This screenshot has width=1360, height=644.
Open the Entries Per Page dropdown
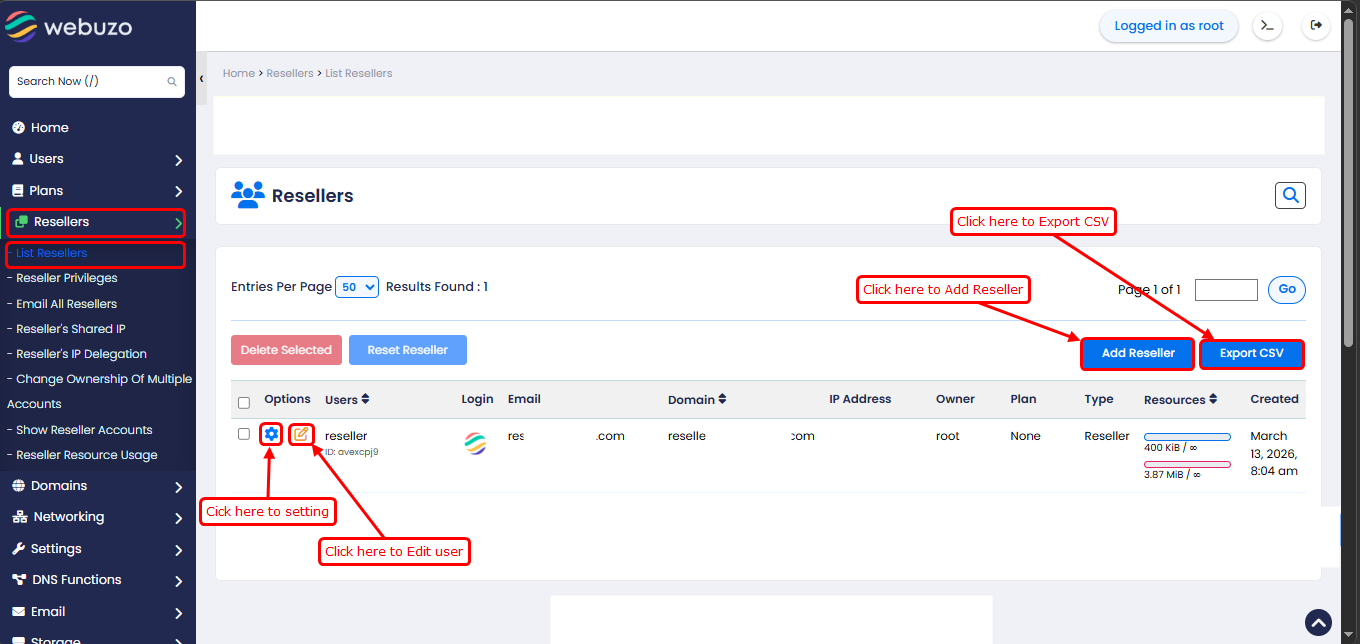pyautogui.click(x=357, y=287)
